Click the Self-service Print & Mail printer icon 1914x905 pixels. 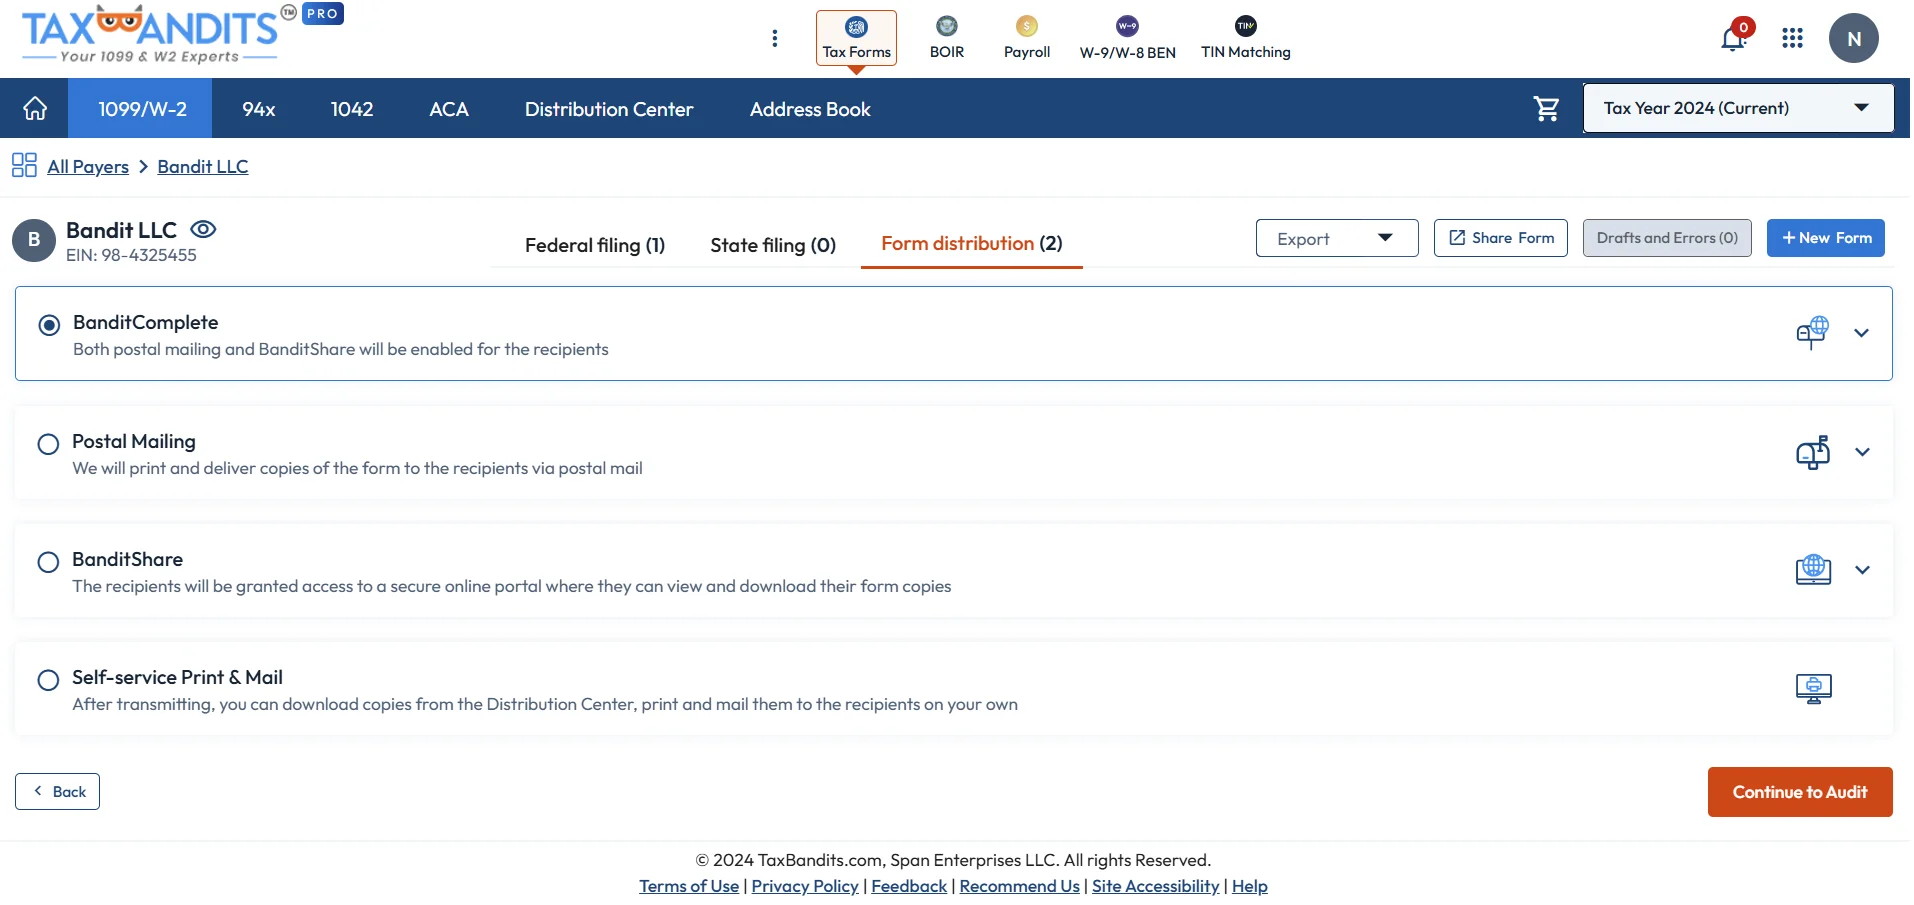1813,688
